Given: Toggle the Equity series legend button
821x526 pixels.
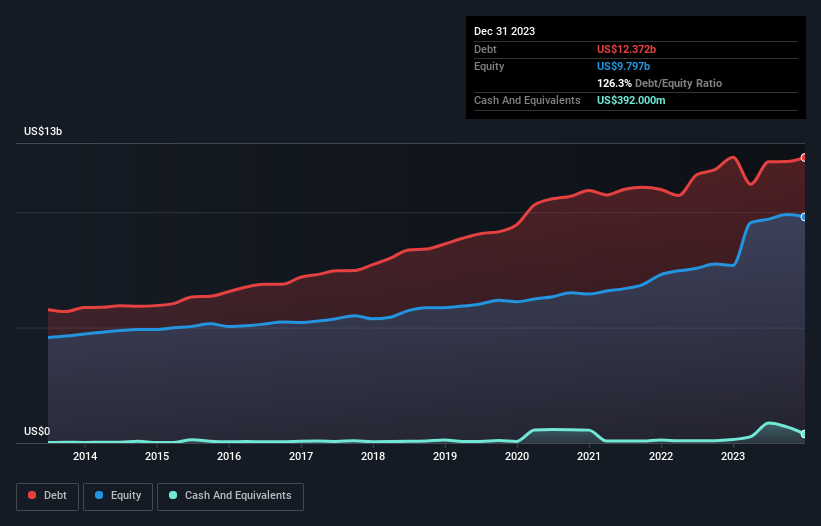Looking at the screenshot, I should pos(118,496).
